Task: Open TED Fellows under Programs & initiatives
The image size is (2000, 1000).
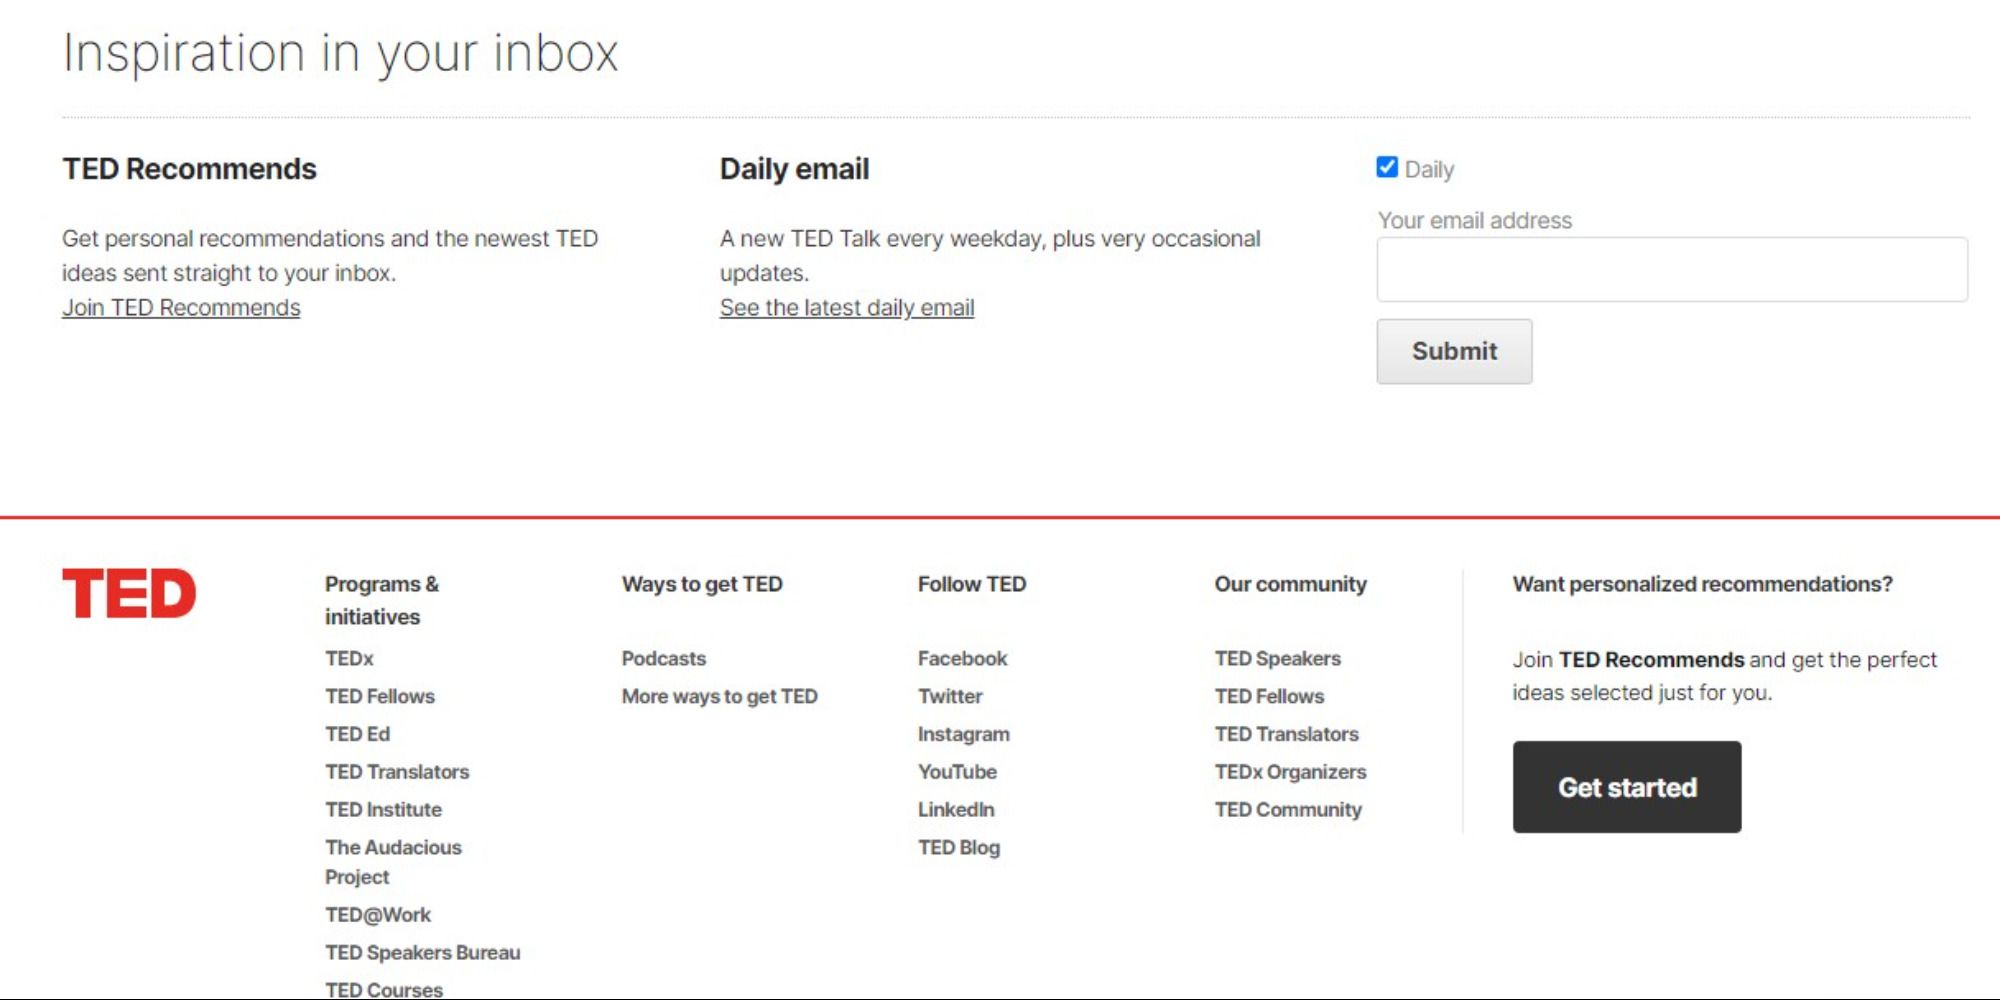Action: tap(380, 697)
